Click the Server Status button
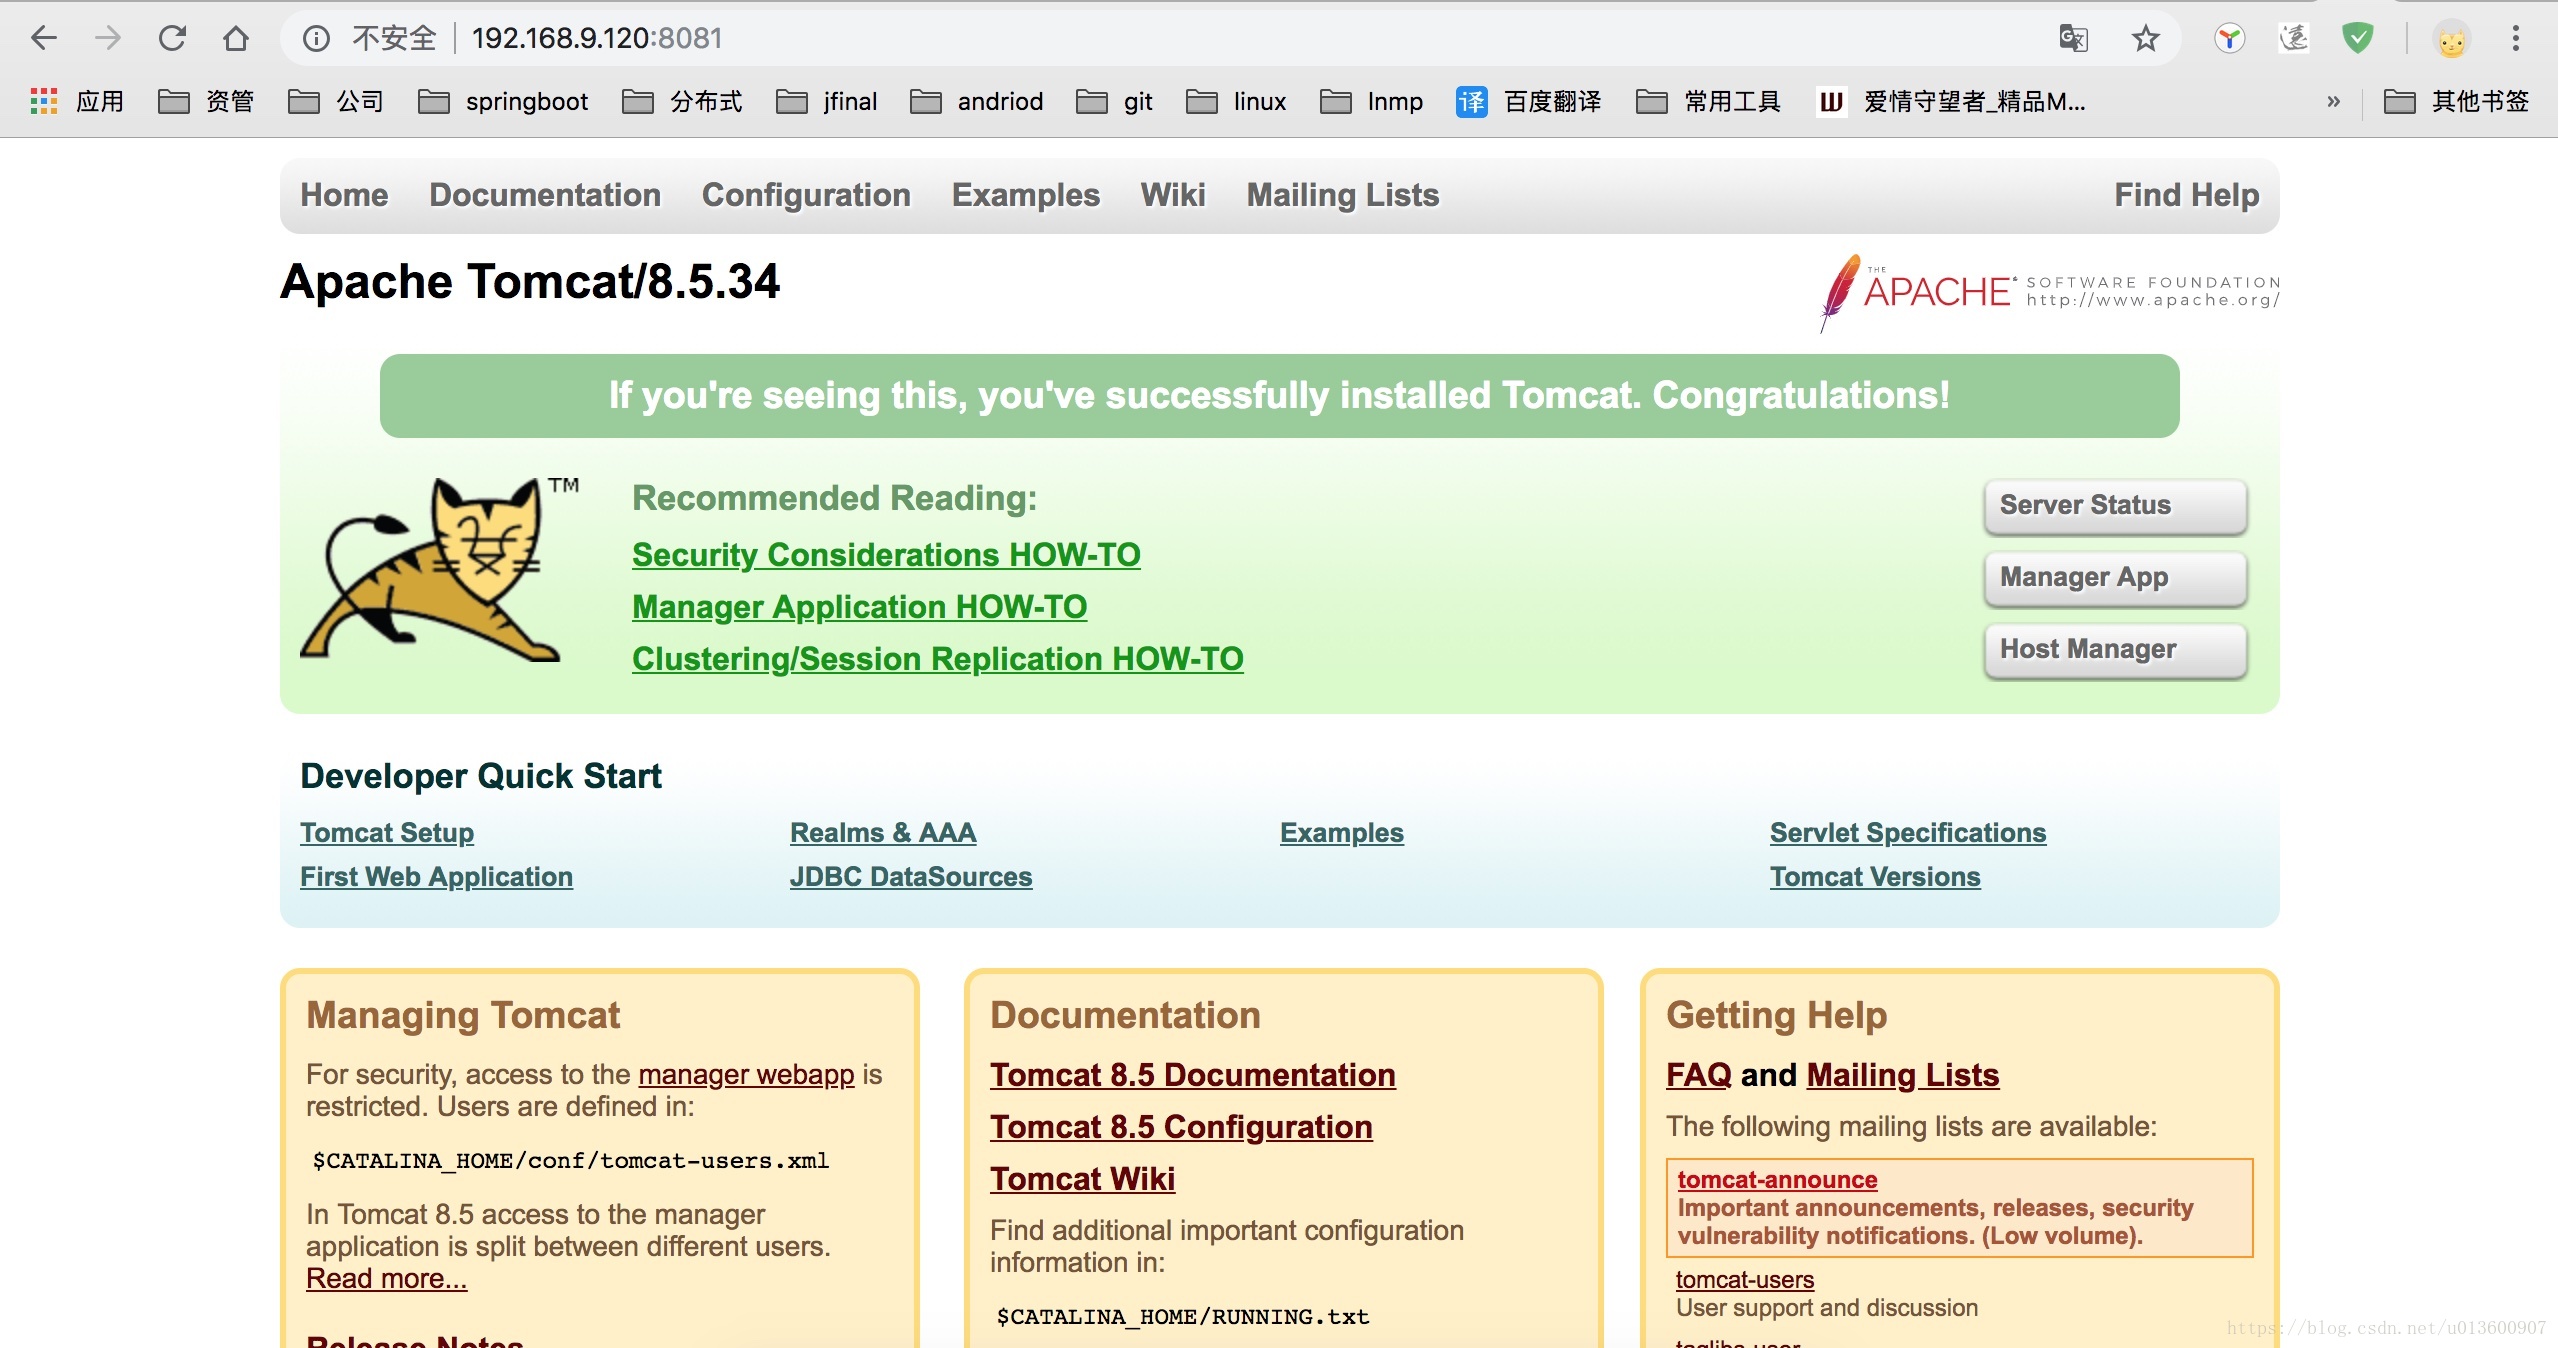The width and height of the screenshot is (2558, 1348). [2116, 506]
